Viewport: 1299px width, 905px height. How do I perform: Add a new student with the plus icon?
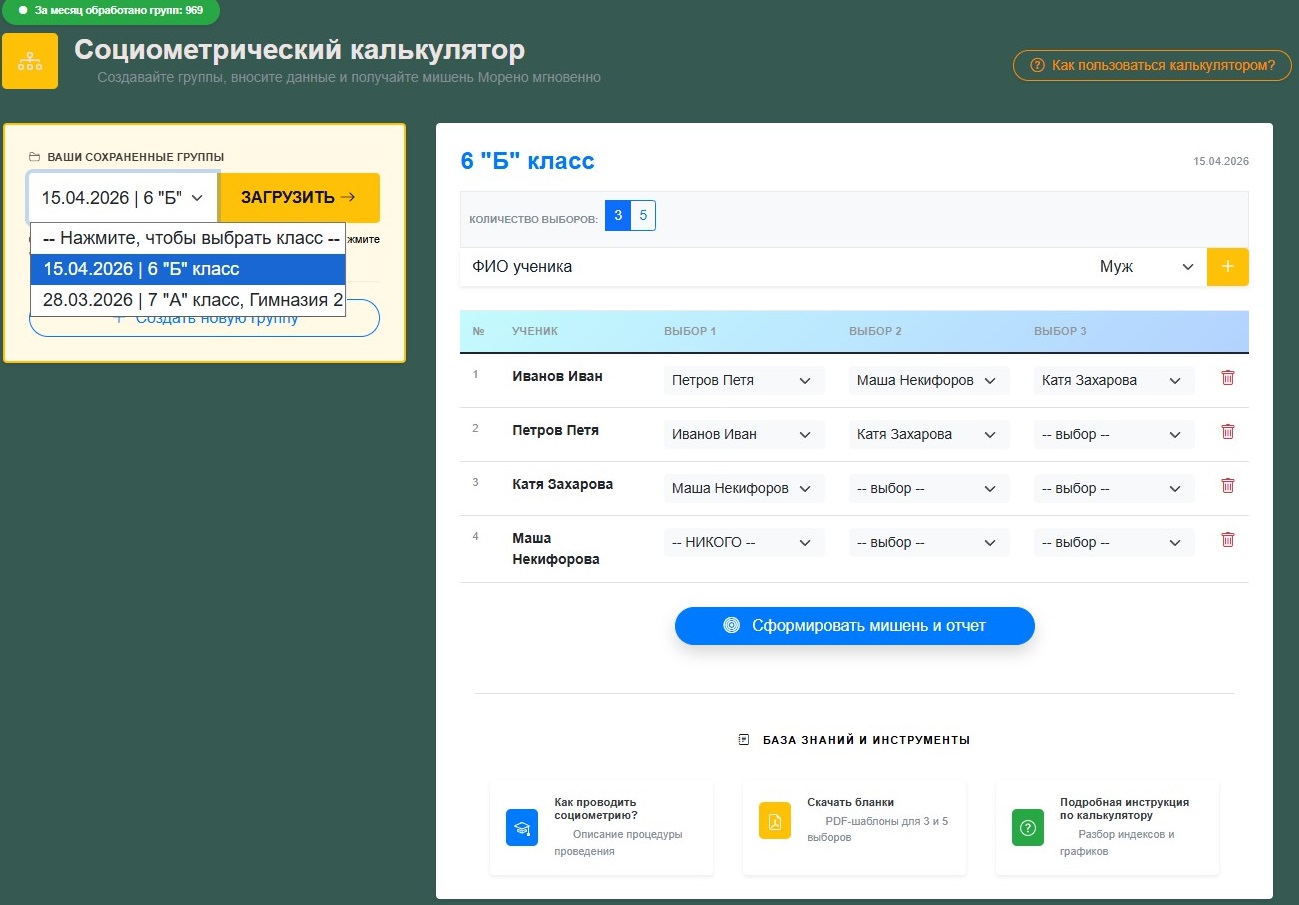tap(1228, 266)
